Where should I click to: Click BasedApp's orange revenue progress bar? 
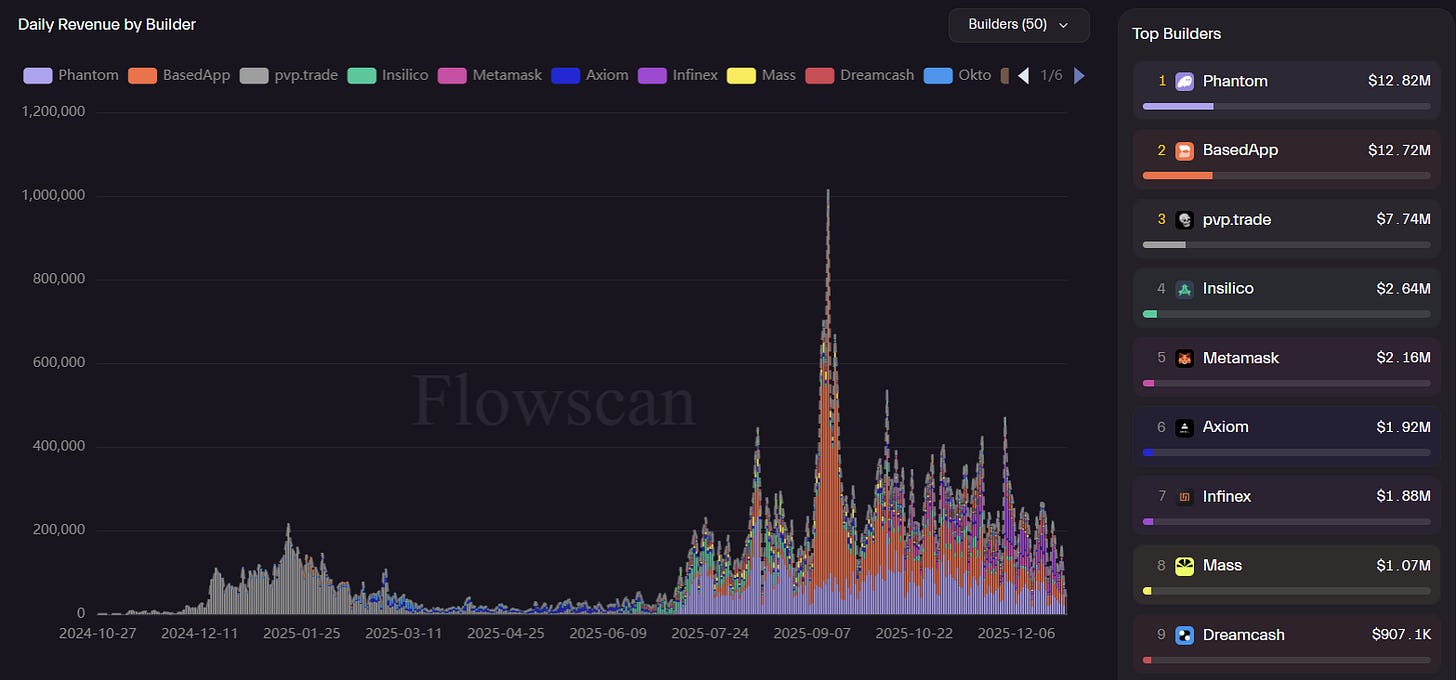[x=1177, y=175]
